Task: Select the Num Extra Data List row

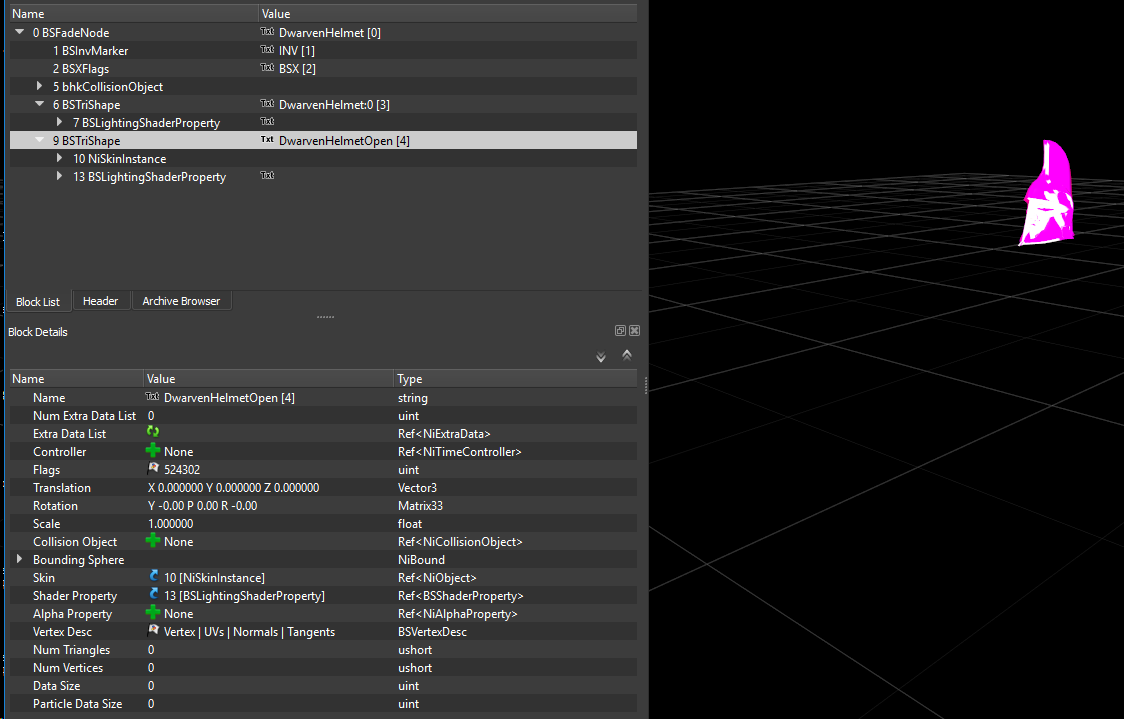Action: coord(323,416)
